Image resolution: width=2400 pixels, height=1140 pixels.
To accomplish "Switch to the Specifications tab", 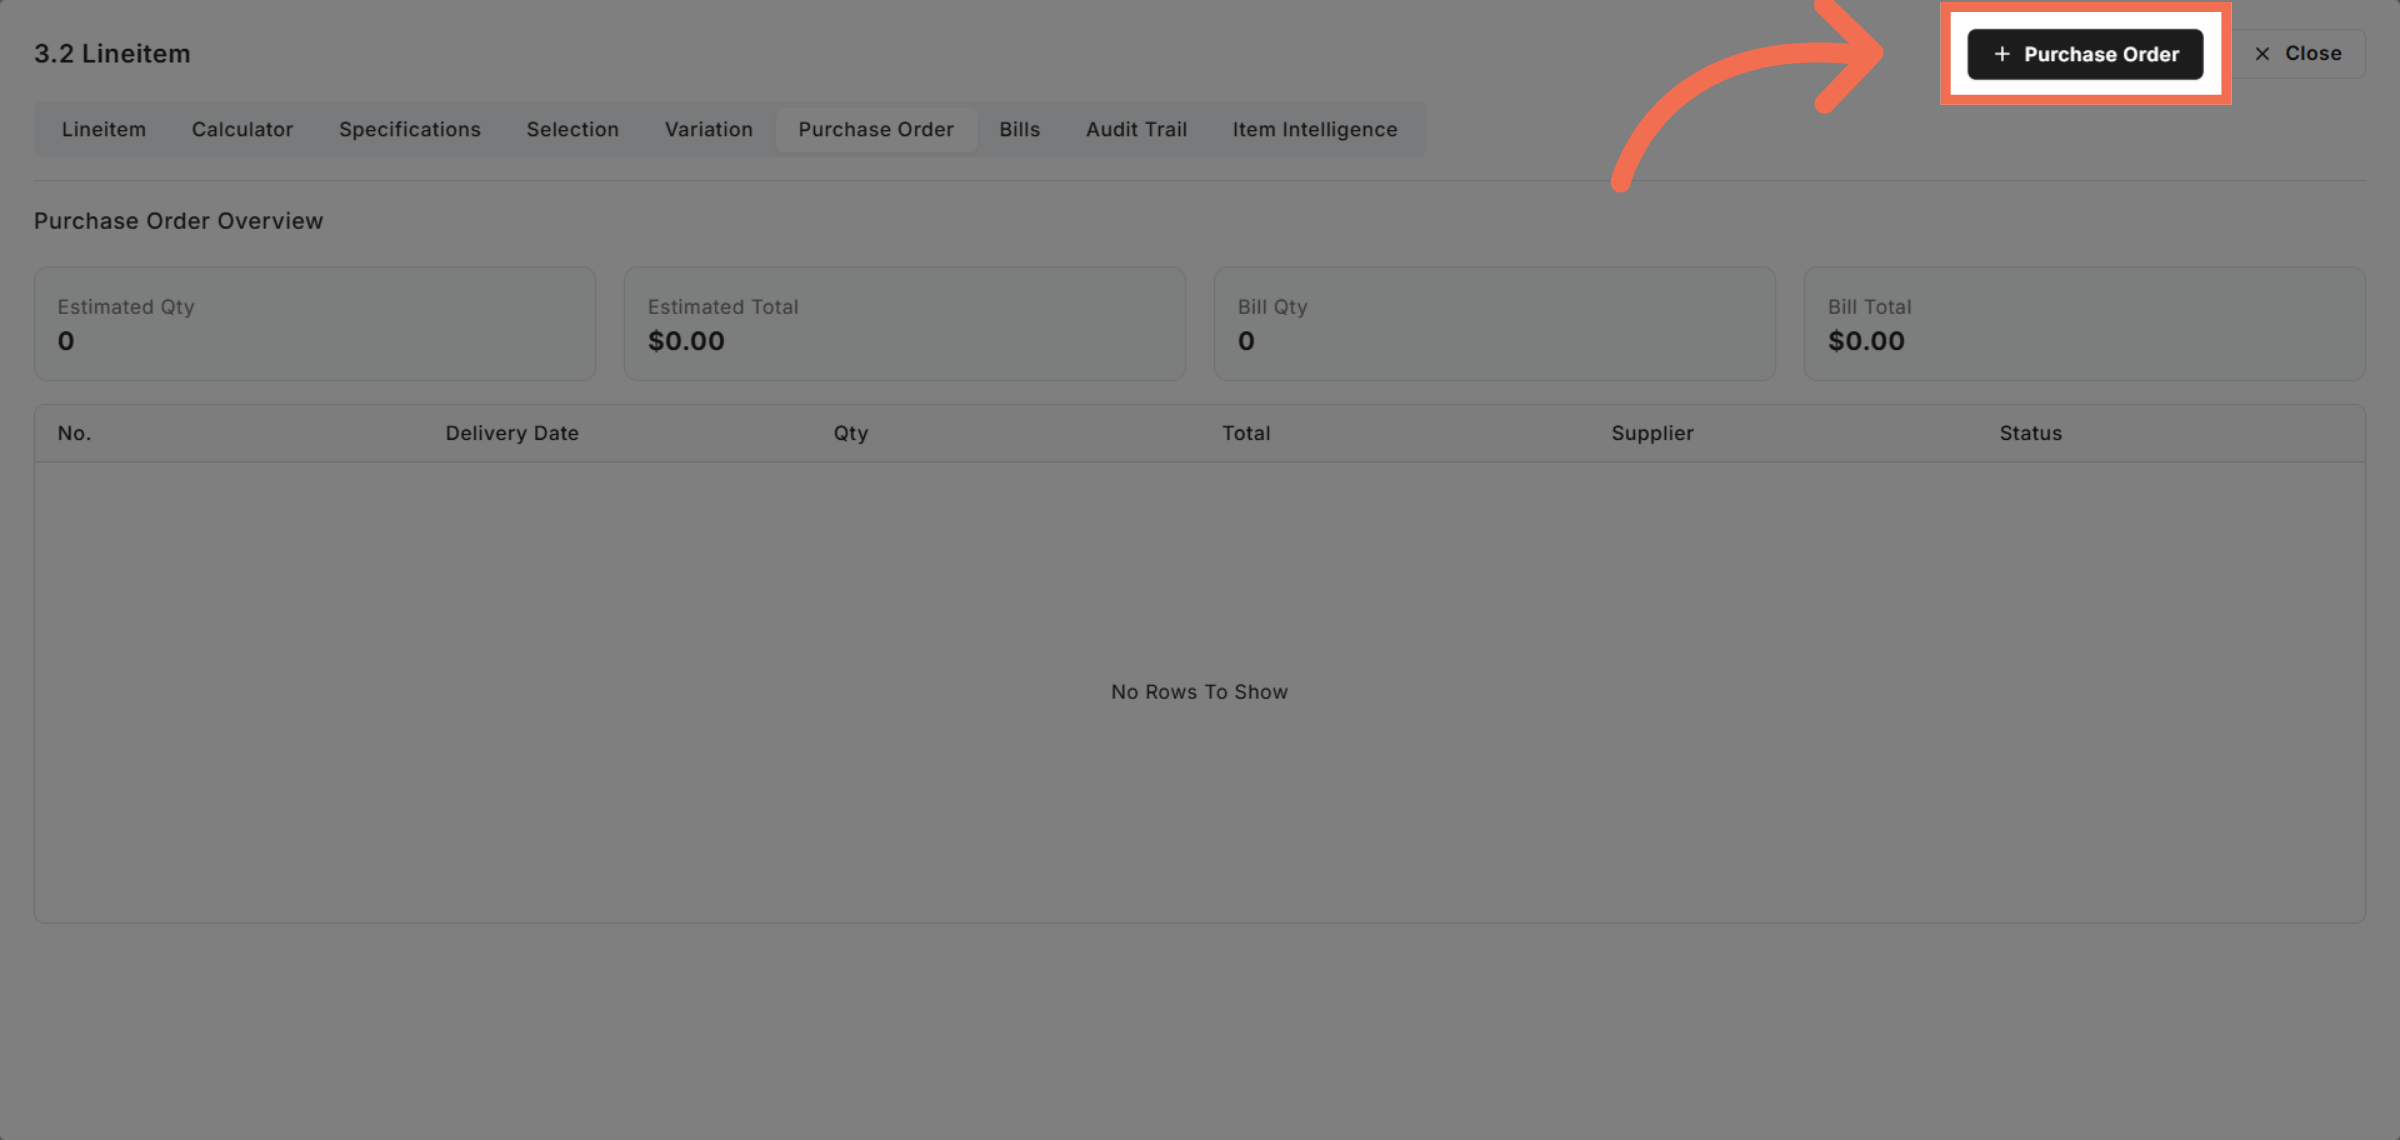I will pos(409,129).
